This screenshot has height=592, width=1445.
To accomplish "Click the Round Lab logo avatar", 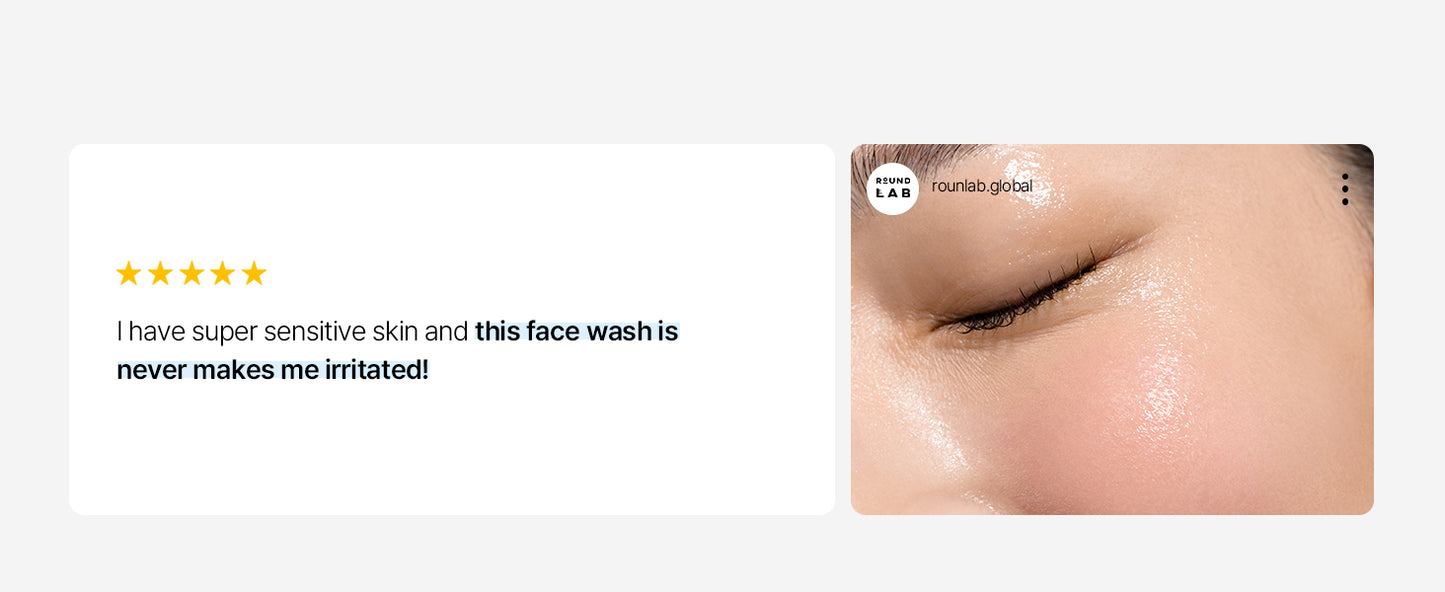I will click(892, 188).
